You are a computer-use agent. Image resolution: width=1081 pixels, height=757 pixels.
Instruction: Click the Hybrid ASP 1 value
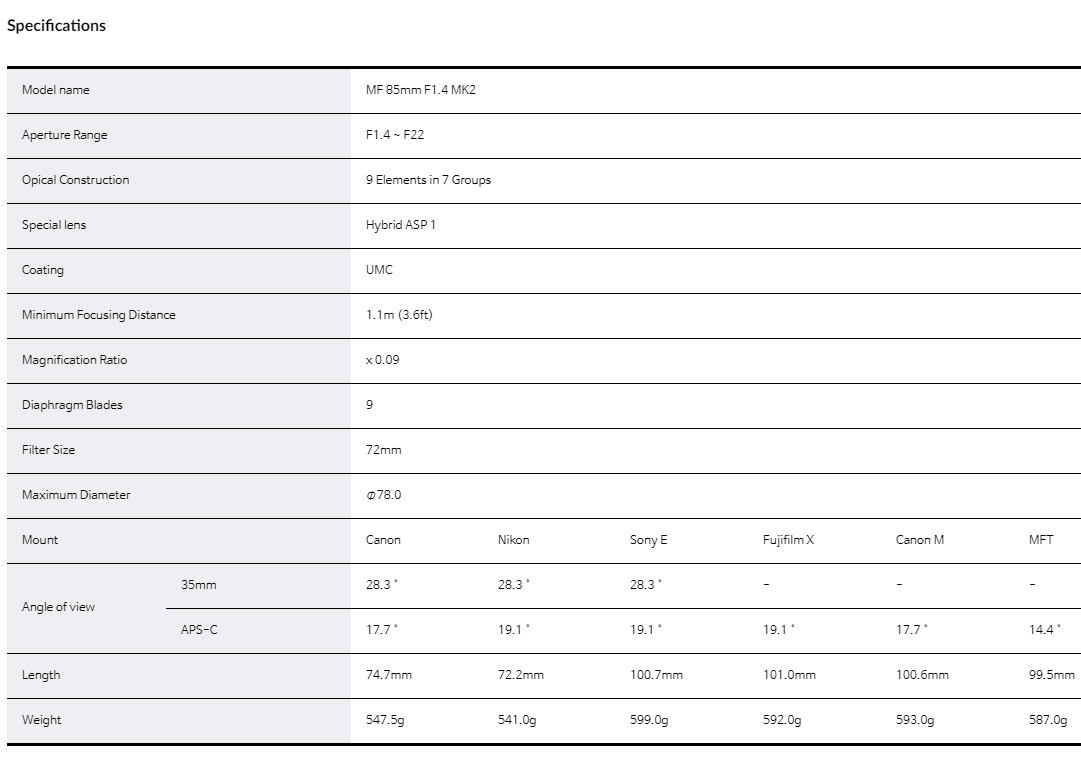click(x=401, y=225)
